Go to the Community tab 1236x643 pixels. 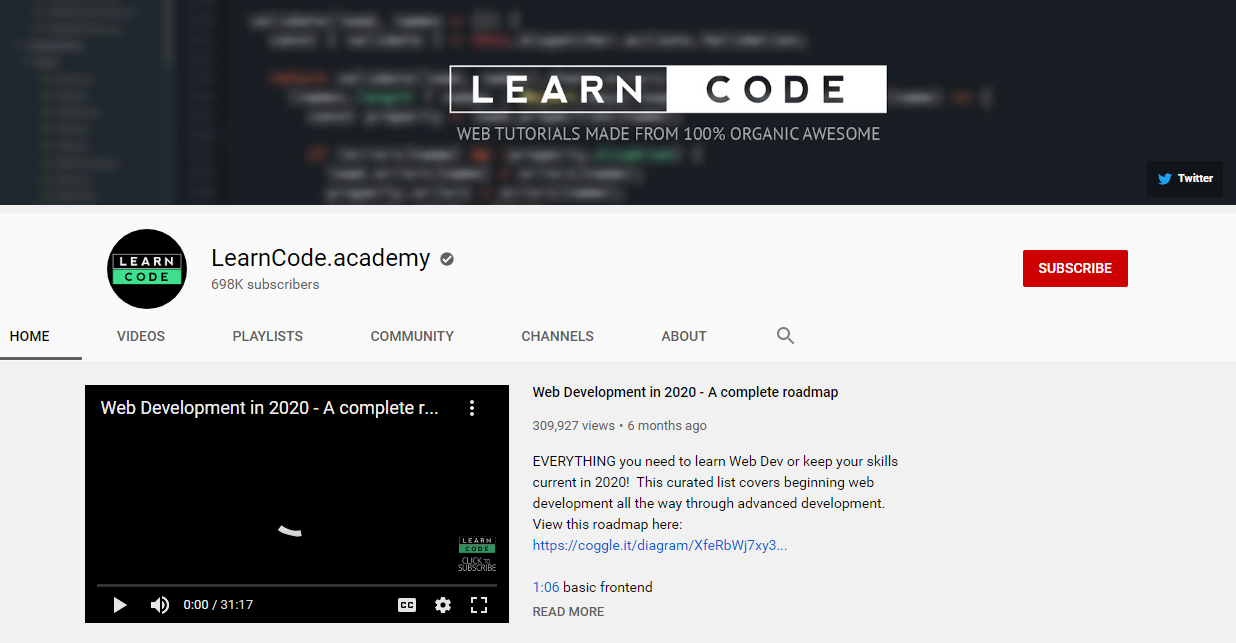412,336
